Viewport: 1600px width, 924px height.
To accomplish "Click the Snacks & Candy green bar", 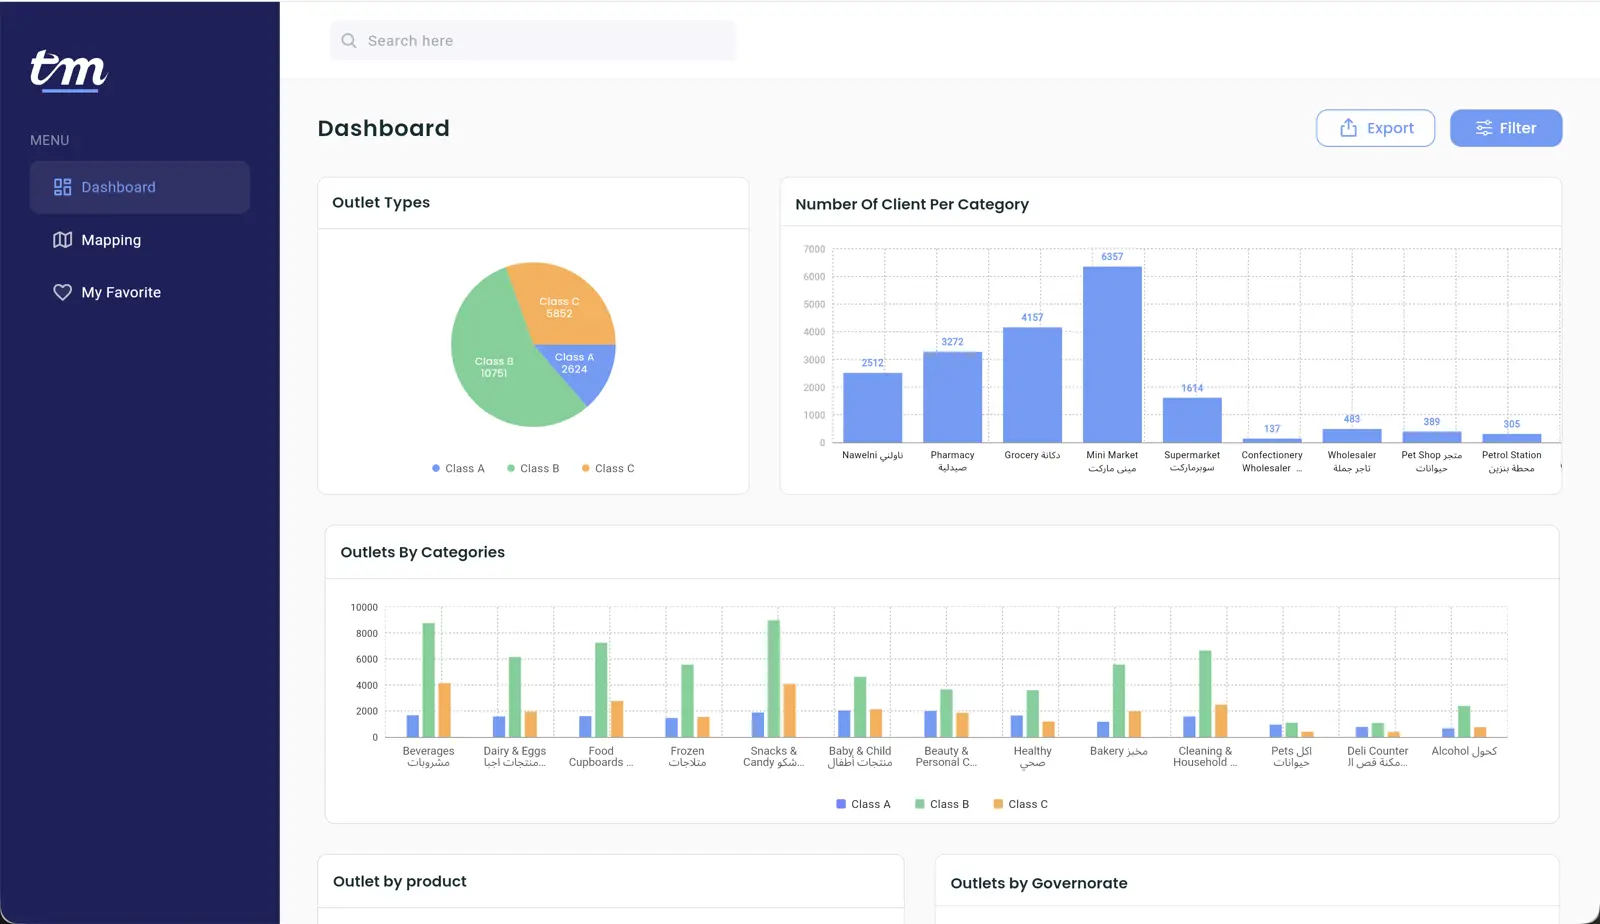I will click(774, 679).
